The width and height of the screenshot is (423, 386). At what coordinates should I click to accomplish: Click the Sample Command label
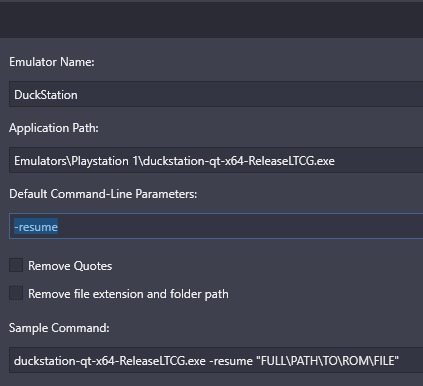pos(59,328)
